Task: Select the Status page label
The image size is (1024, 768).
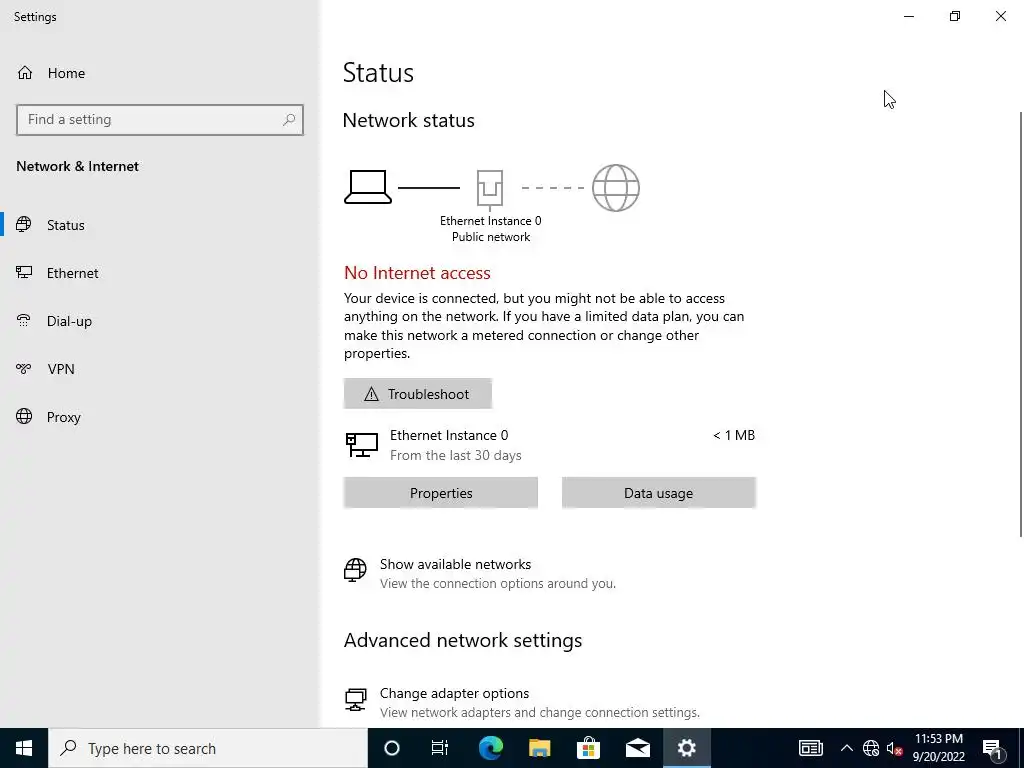Action: [66, 225]
